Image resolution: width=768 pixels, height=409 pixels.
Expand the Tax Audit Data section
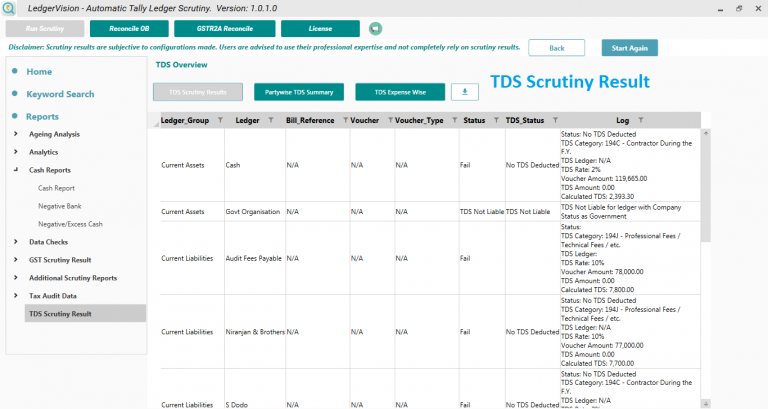(x=16, y=296)
